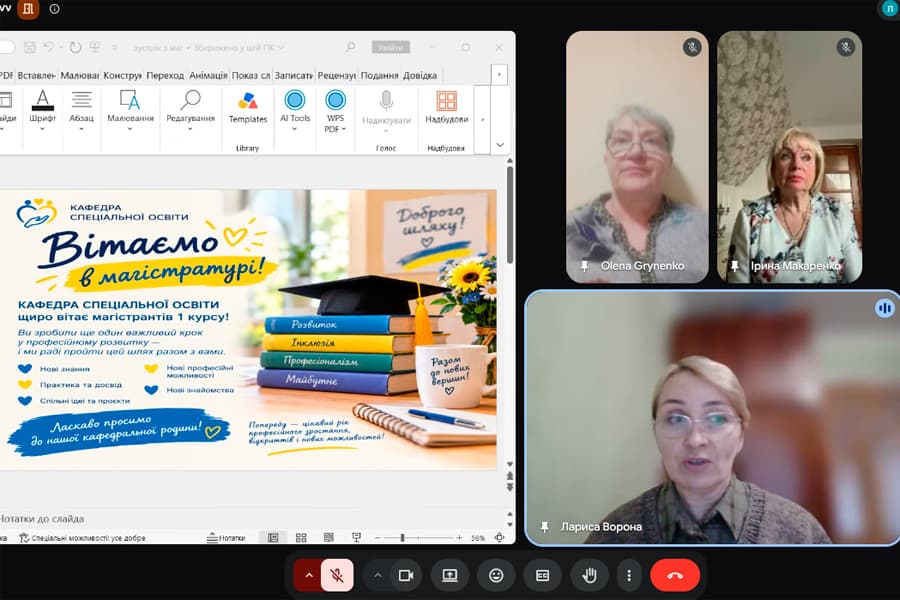The image size is (900, 600).
Task: Click the search magnifier in PowerPoint's title bar
Action: (x=350, y=47)
